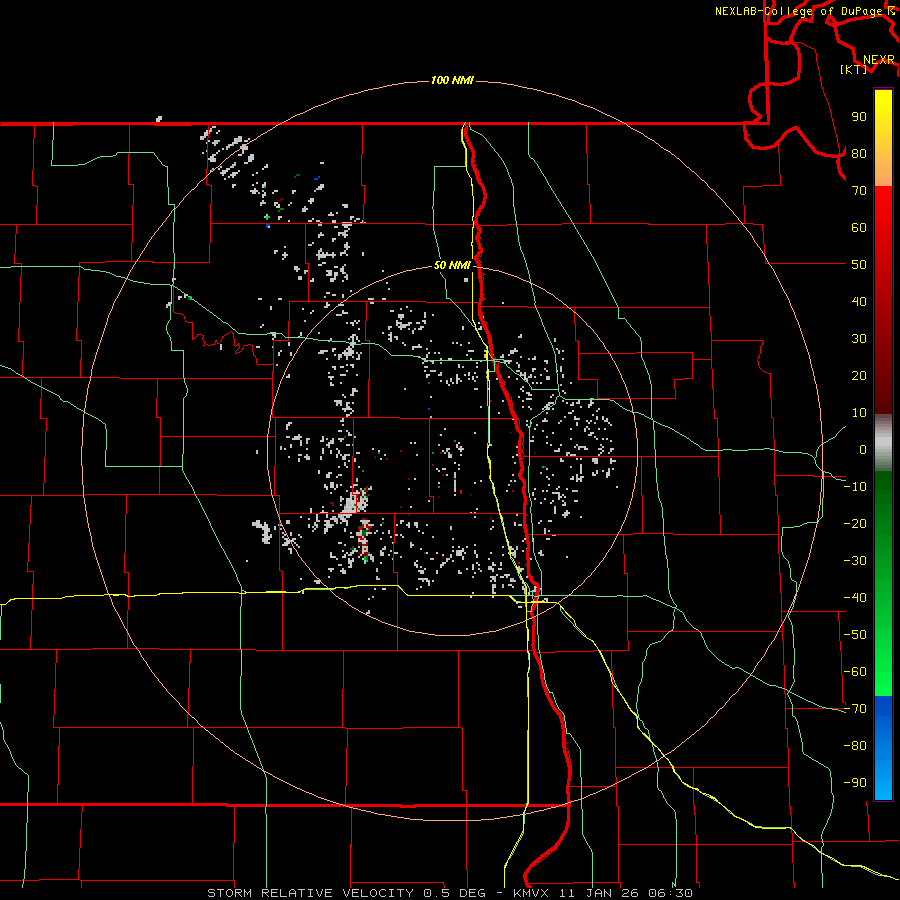The width and height of the screenshot is (900, 900).
Task: Click the "-30" scale value
Action: [x=855, y=561]
